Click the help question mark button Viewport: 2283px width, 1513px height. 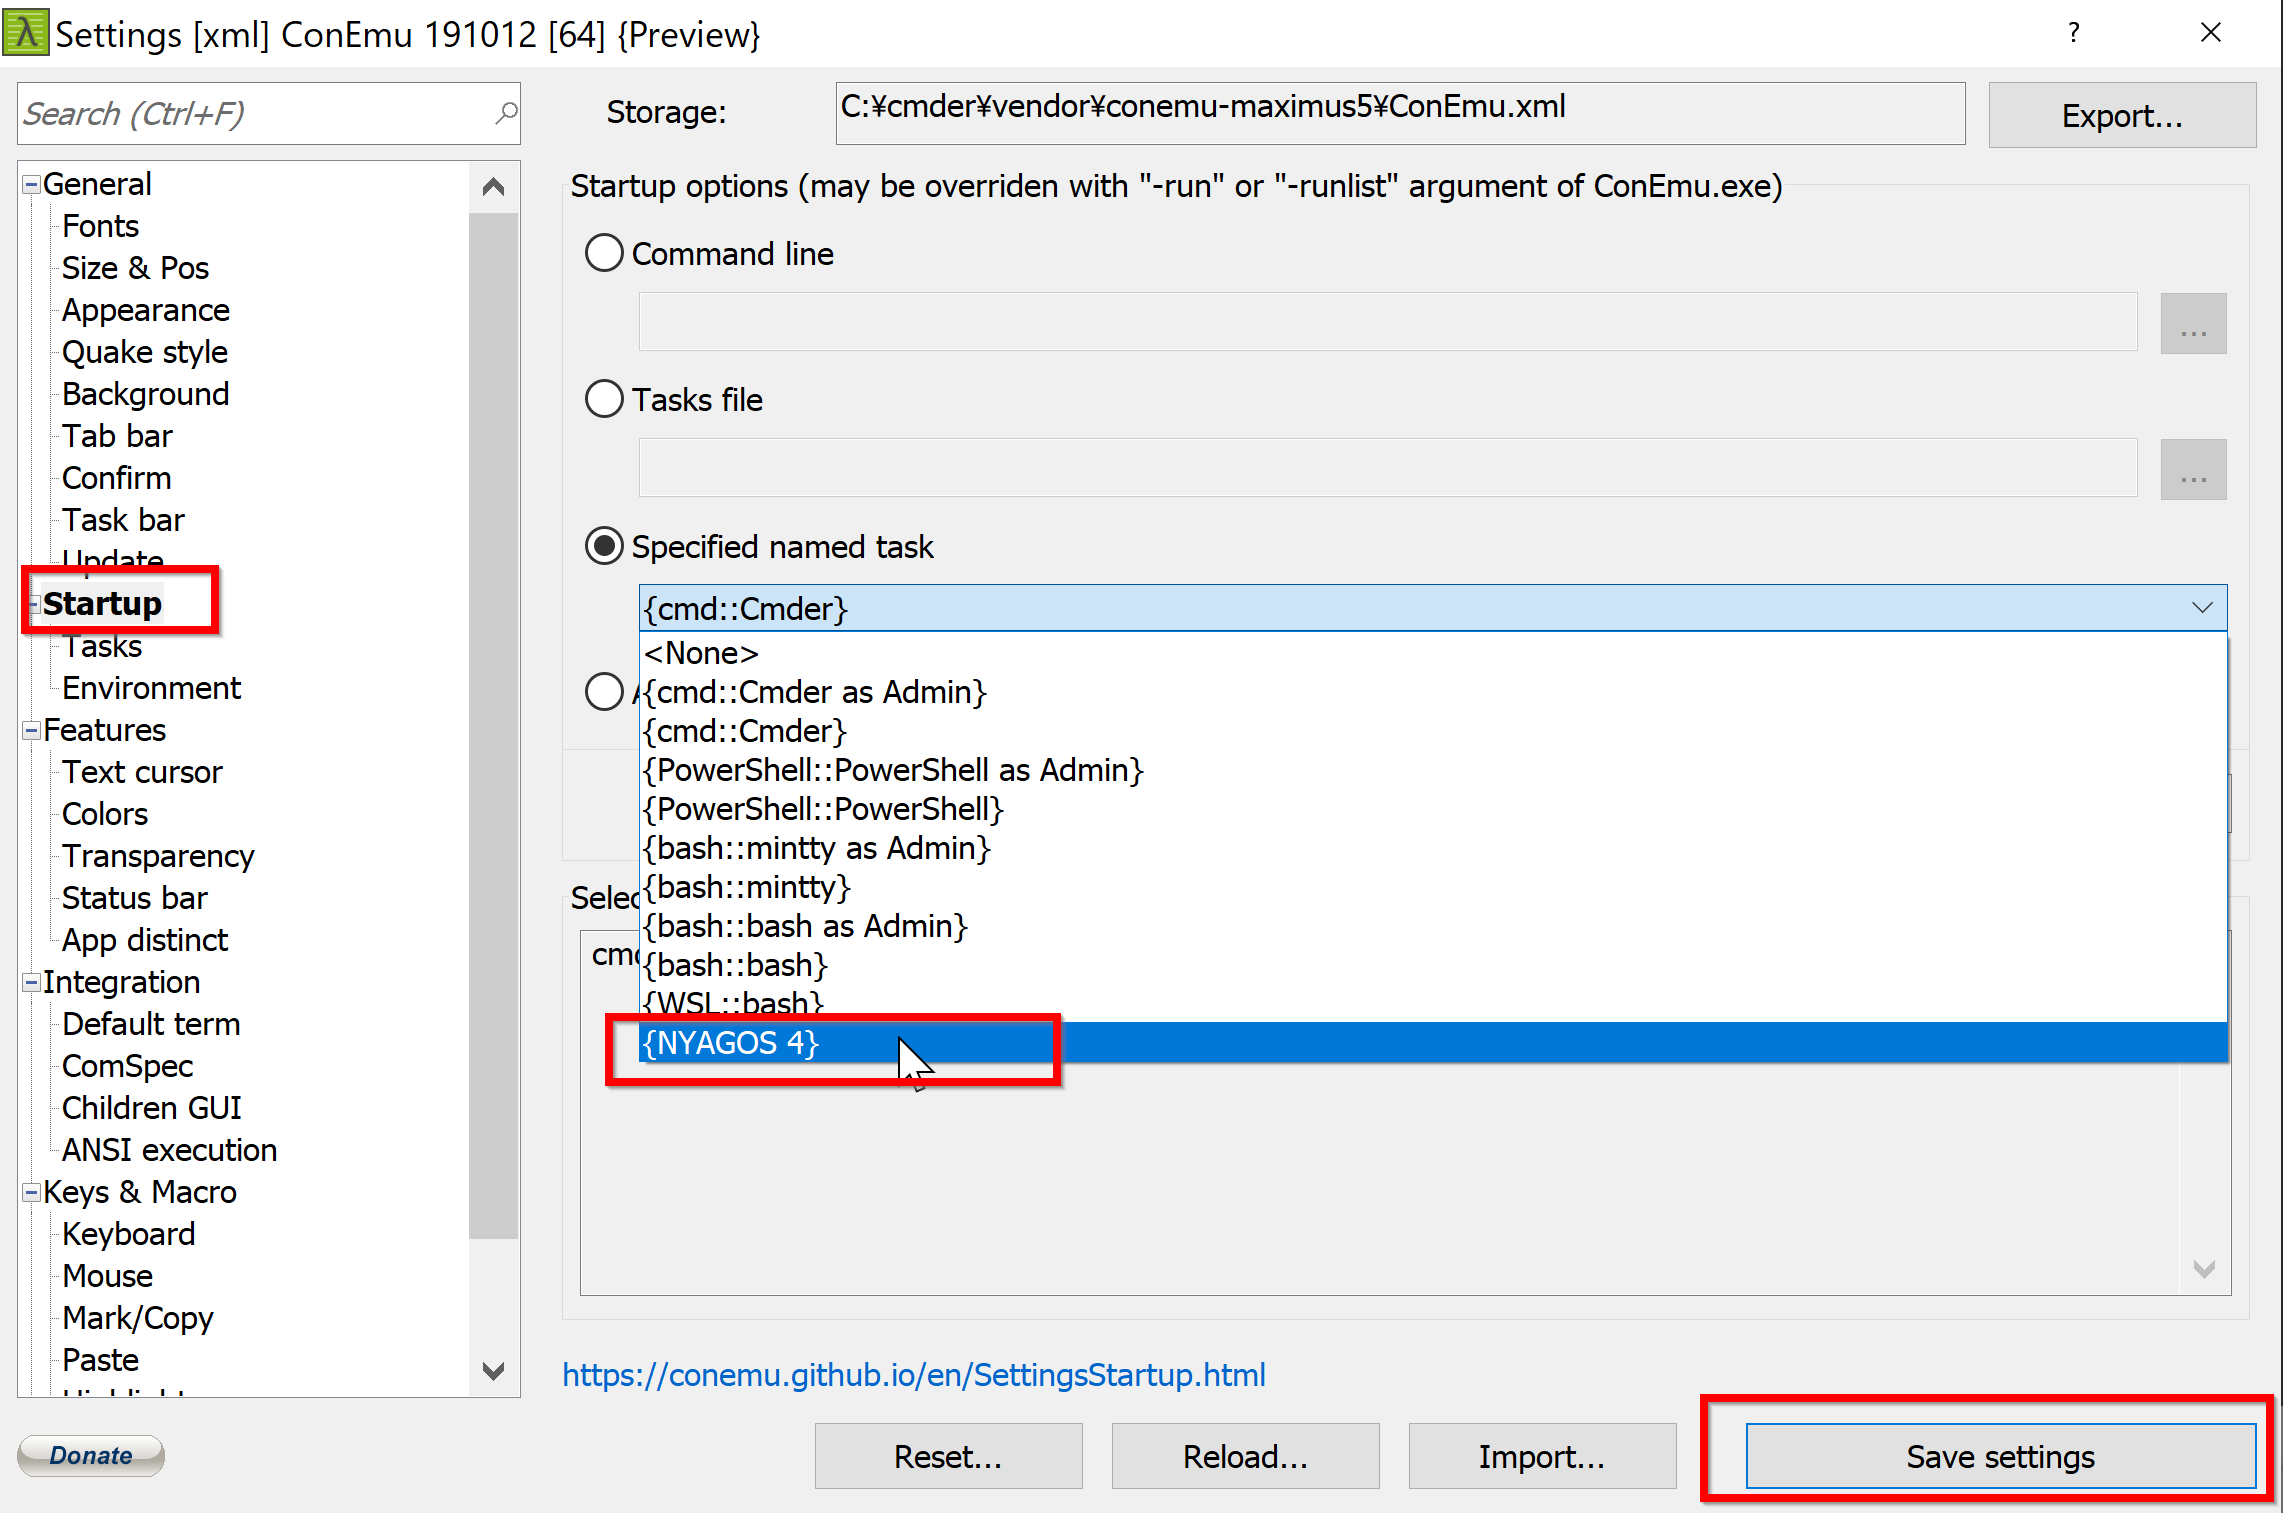(2074, 33)
